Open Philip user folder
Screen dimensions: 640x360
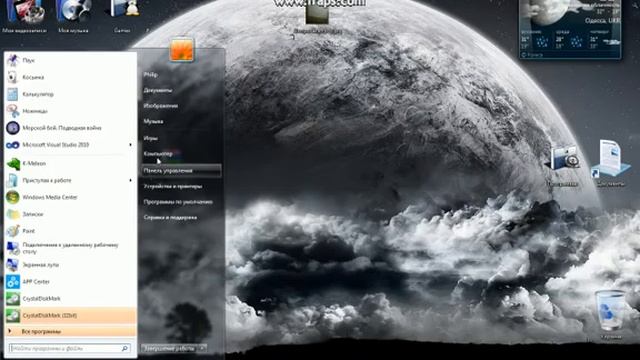[x=151, y=75]
